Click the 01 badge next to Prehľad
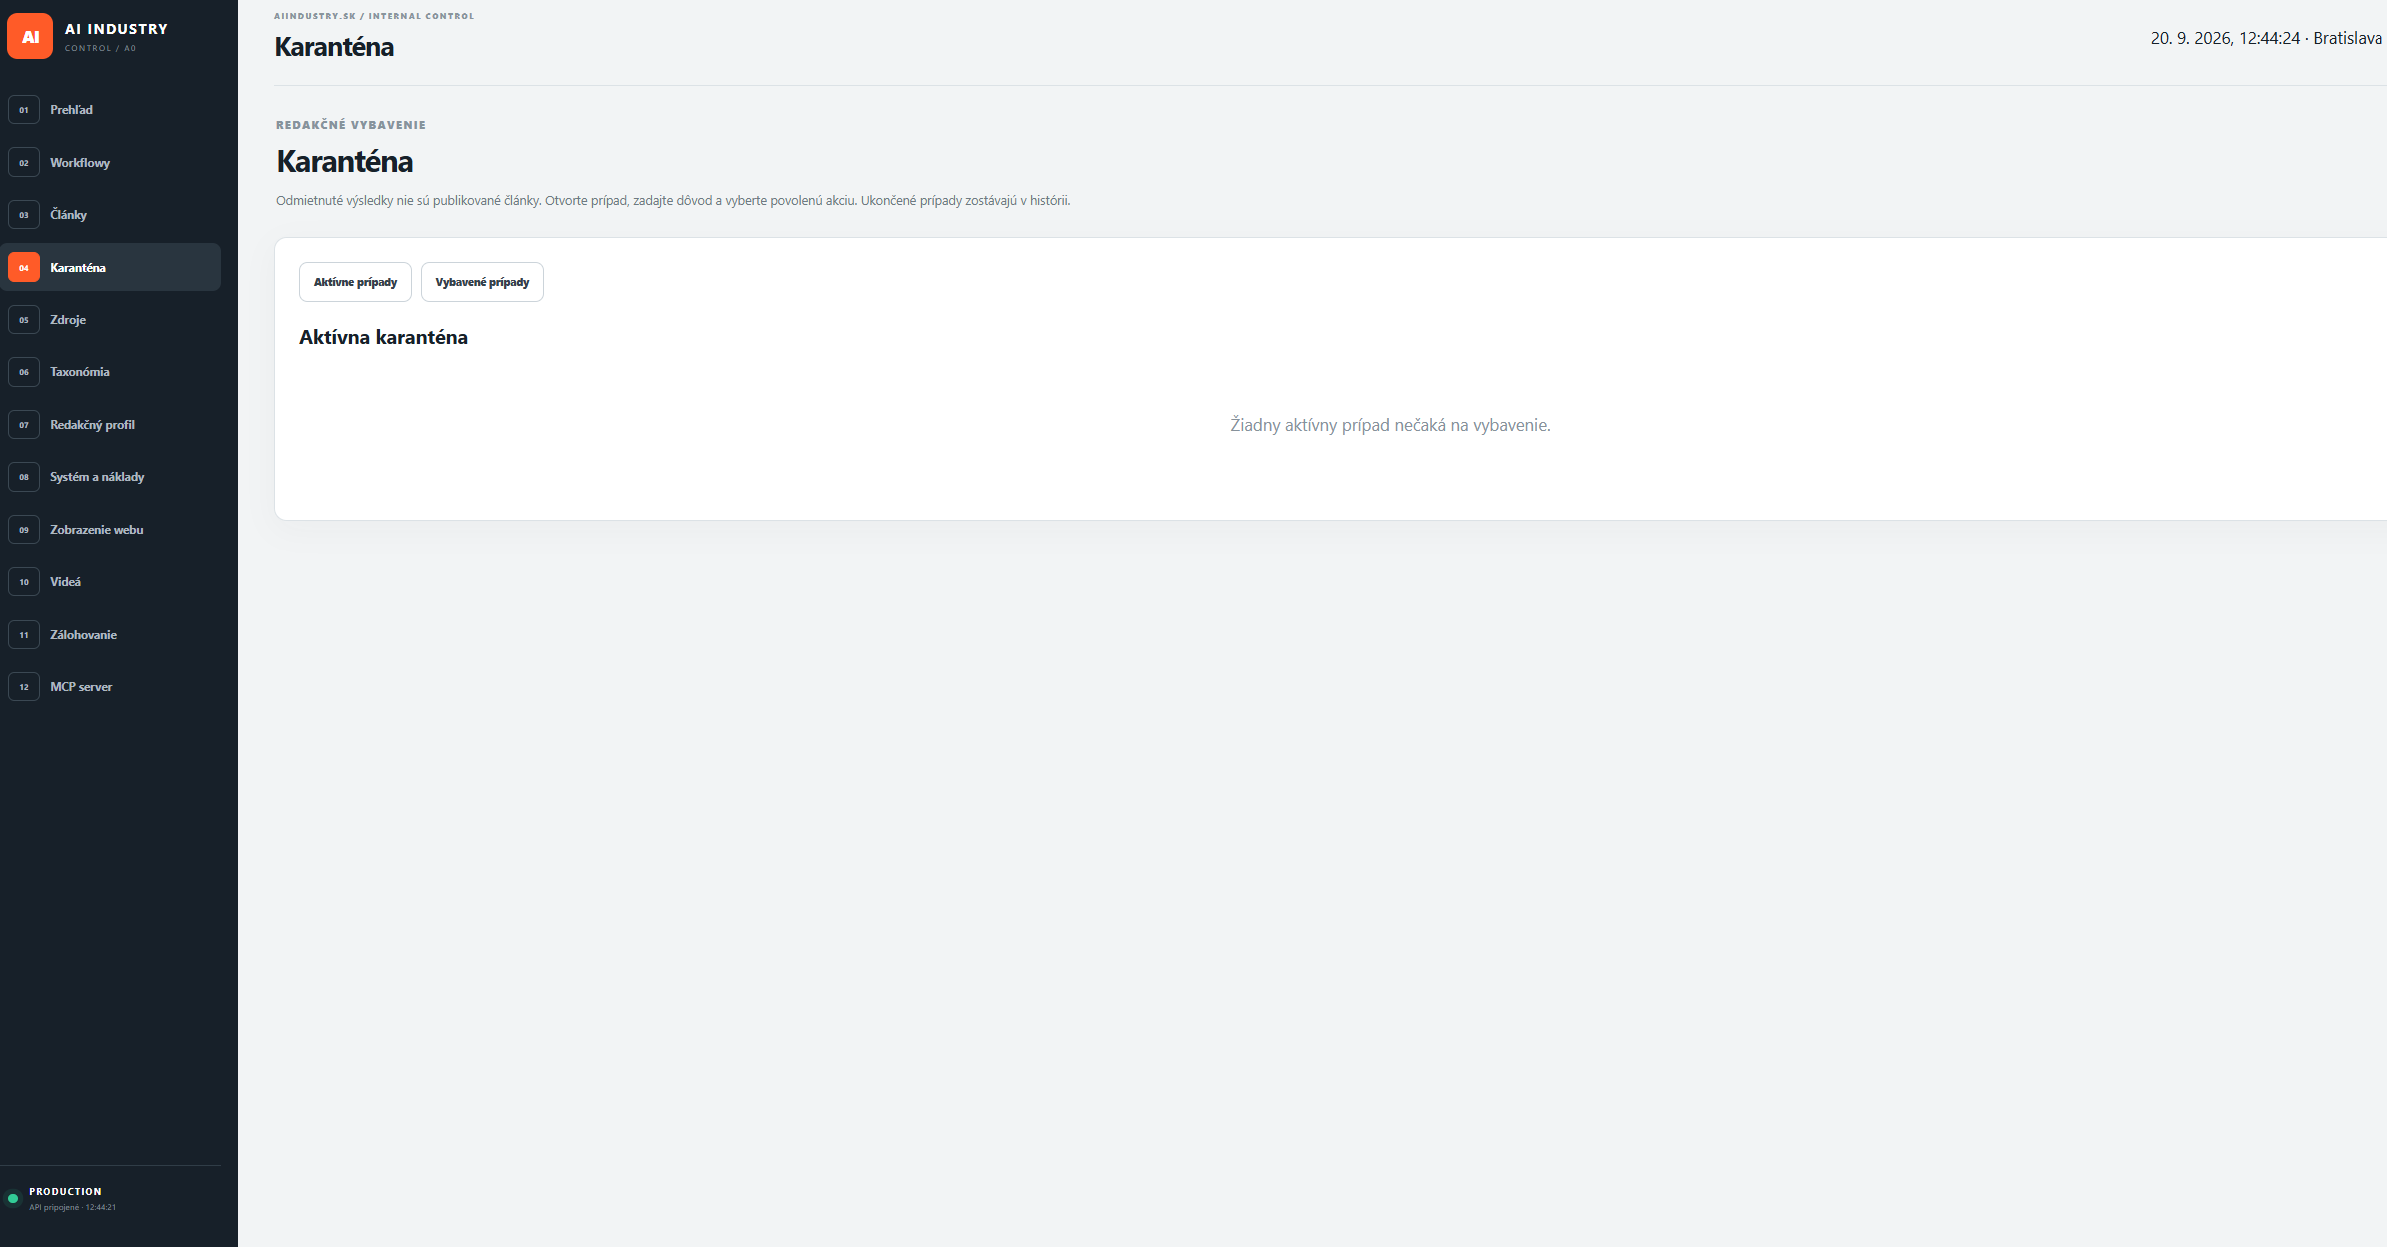The image size is (2387, 1247). coord(24,110)
